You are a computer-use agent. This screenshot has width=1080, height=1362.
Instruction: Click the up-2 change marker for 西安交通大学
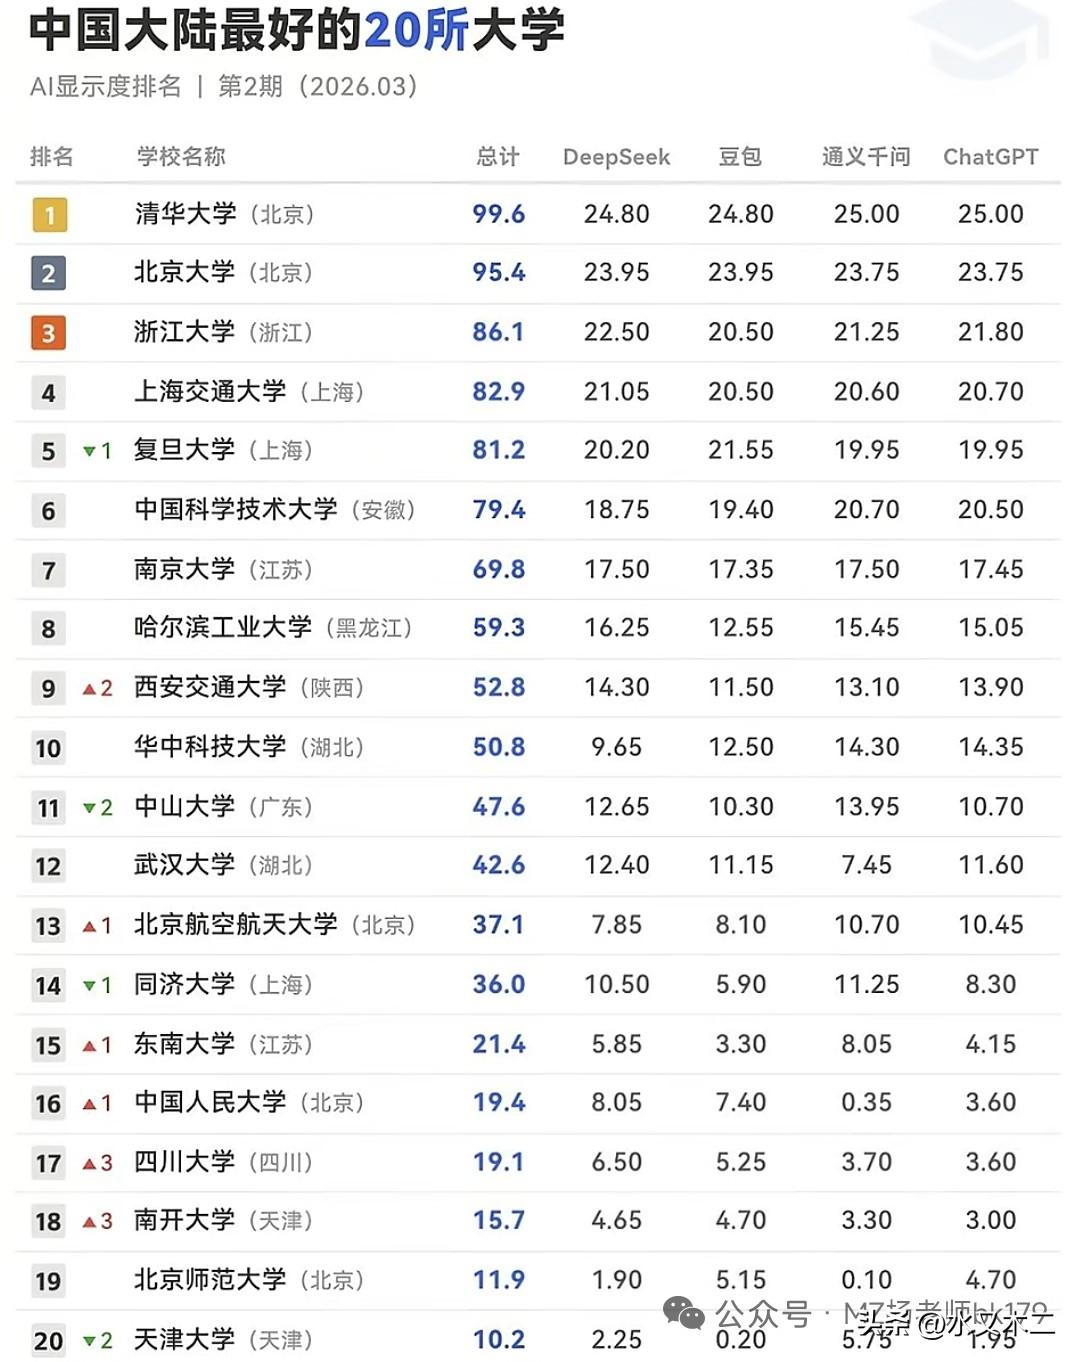pyautogui.click(x=97, y=688)
